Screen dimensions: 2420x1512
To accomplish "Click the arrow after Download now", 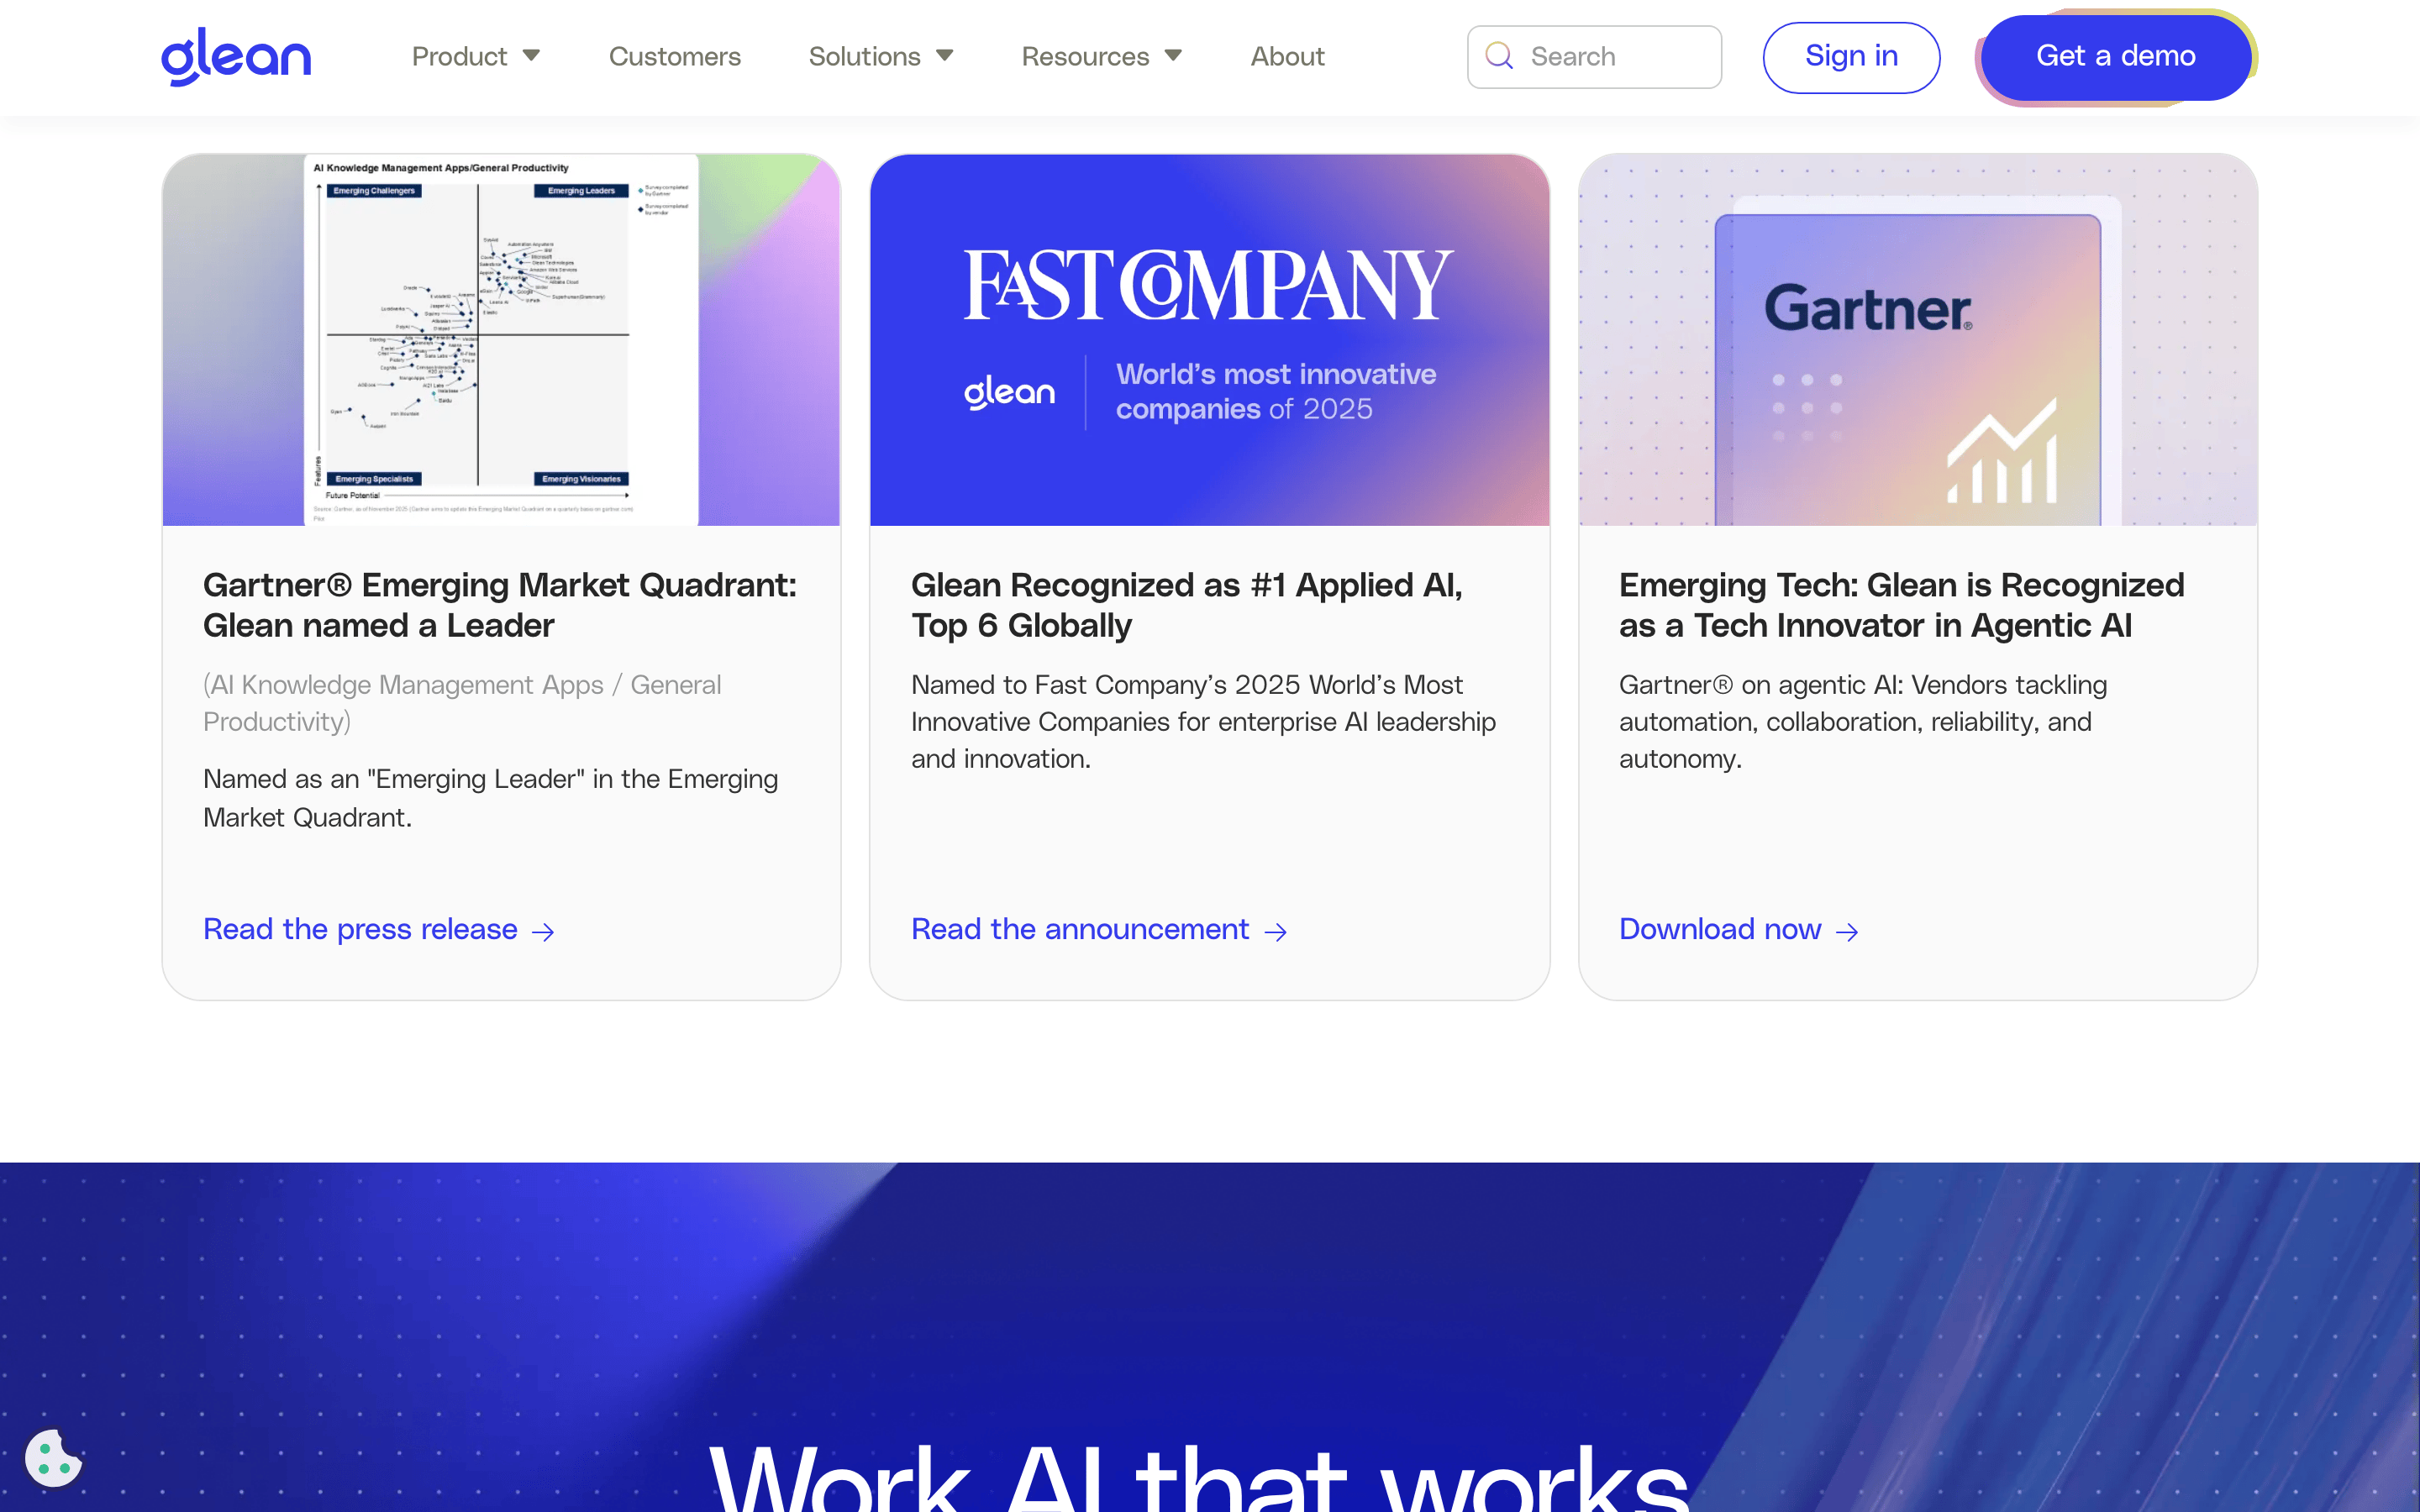I will 1847,931.
